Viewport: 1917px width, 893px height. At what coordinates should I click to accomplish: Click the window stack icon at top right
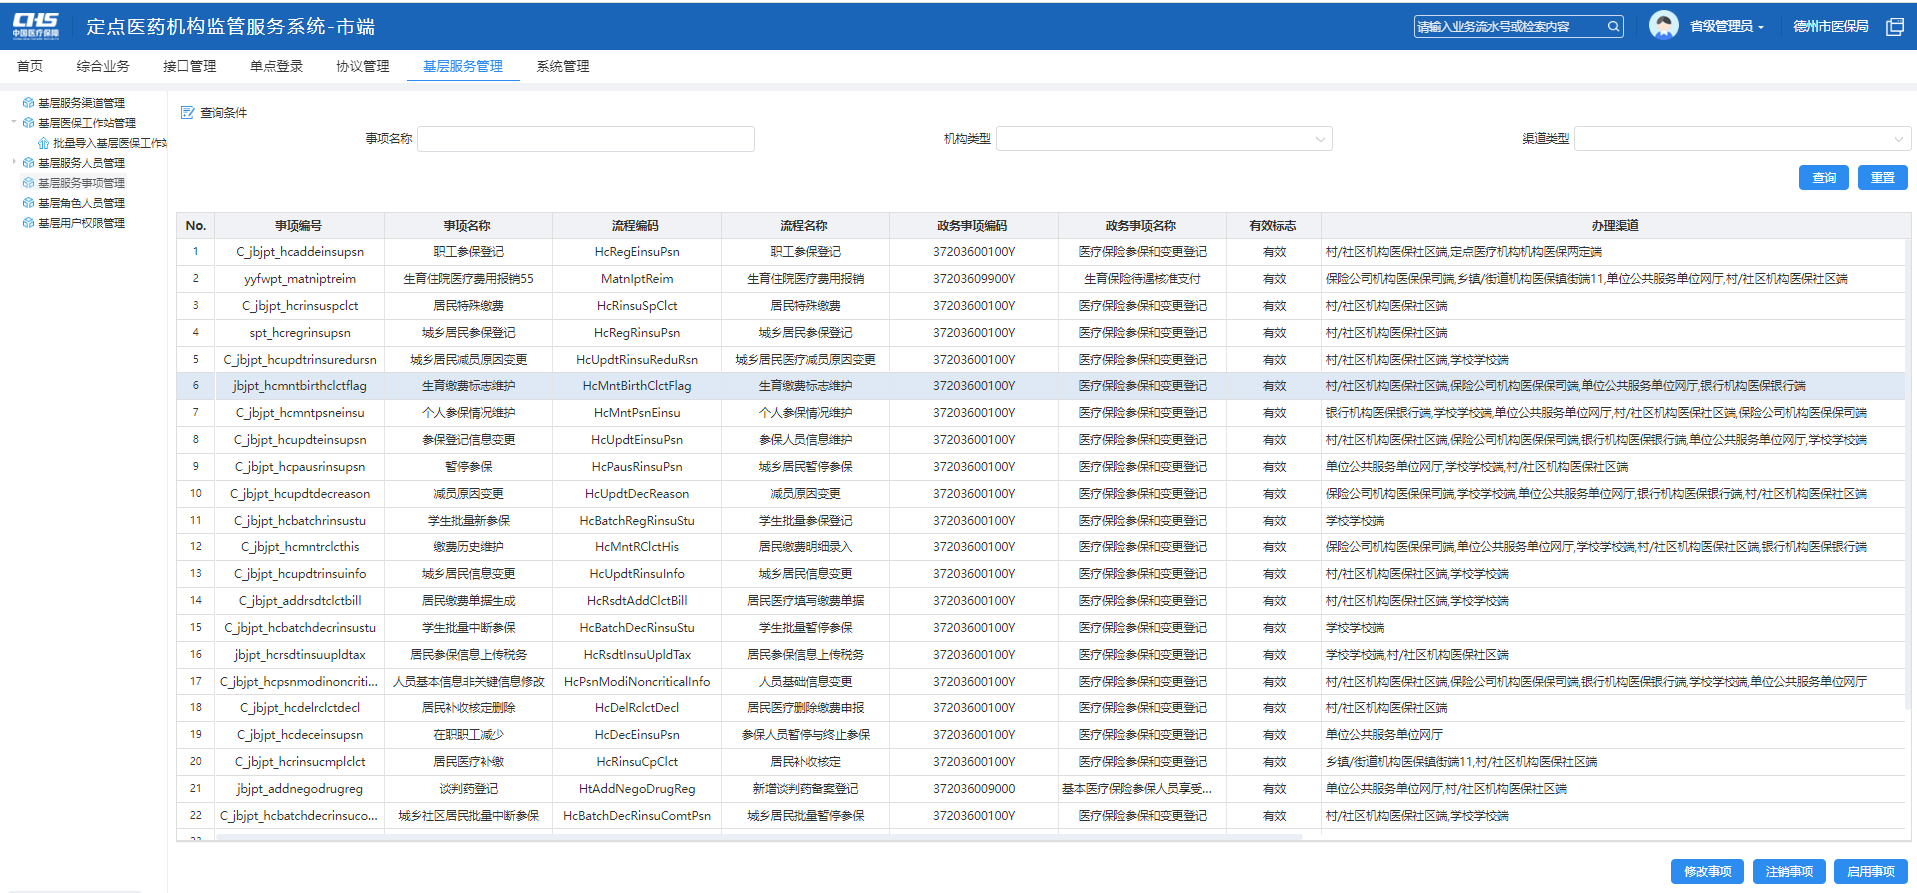(x=1894, y=27)
